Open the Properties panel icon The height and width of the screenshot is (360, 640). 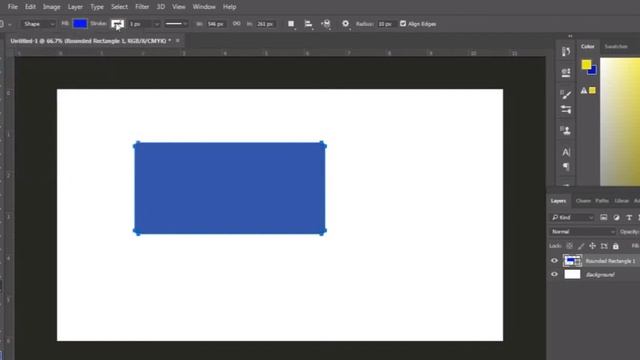(566, 73)
